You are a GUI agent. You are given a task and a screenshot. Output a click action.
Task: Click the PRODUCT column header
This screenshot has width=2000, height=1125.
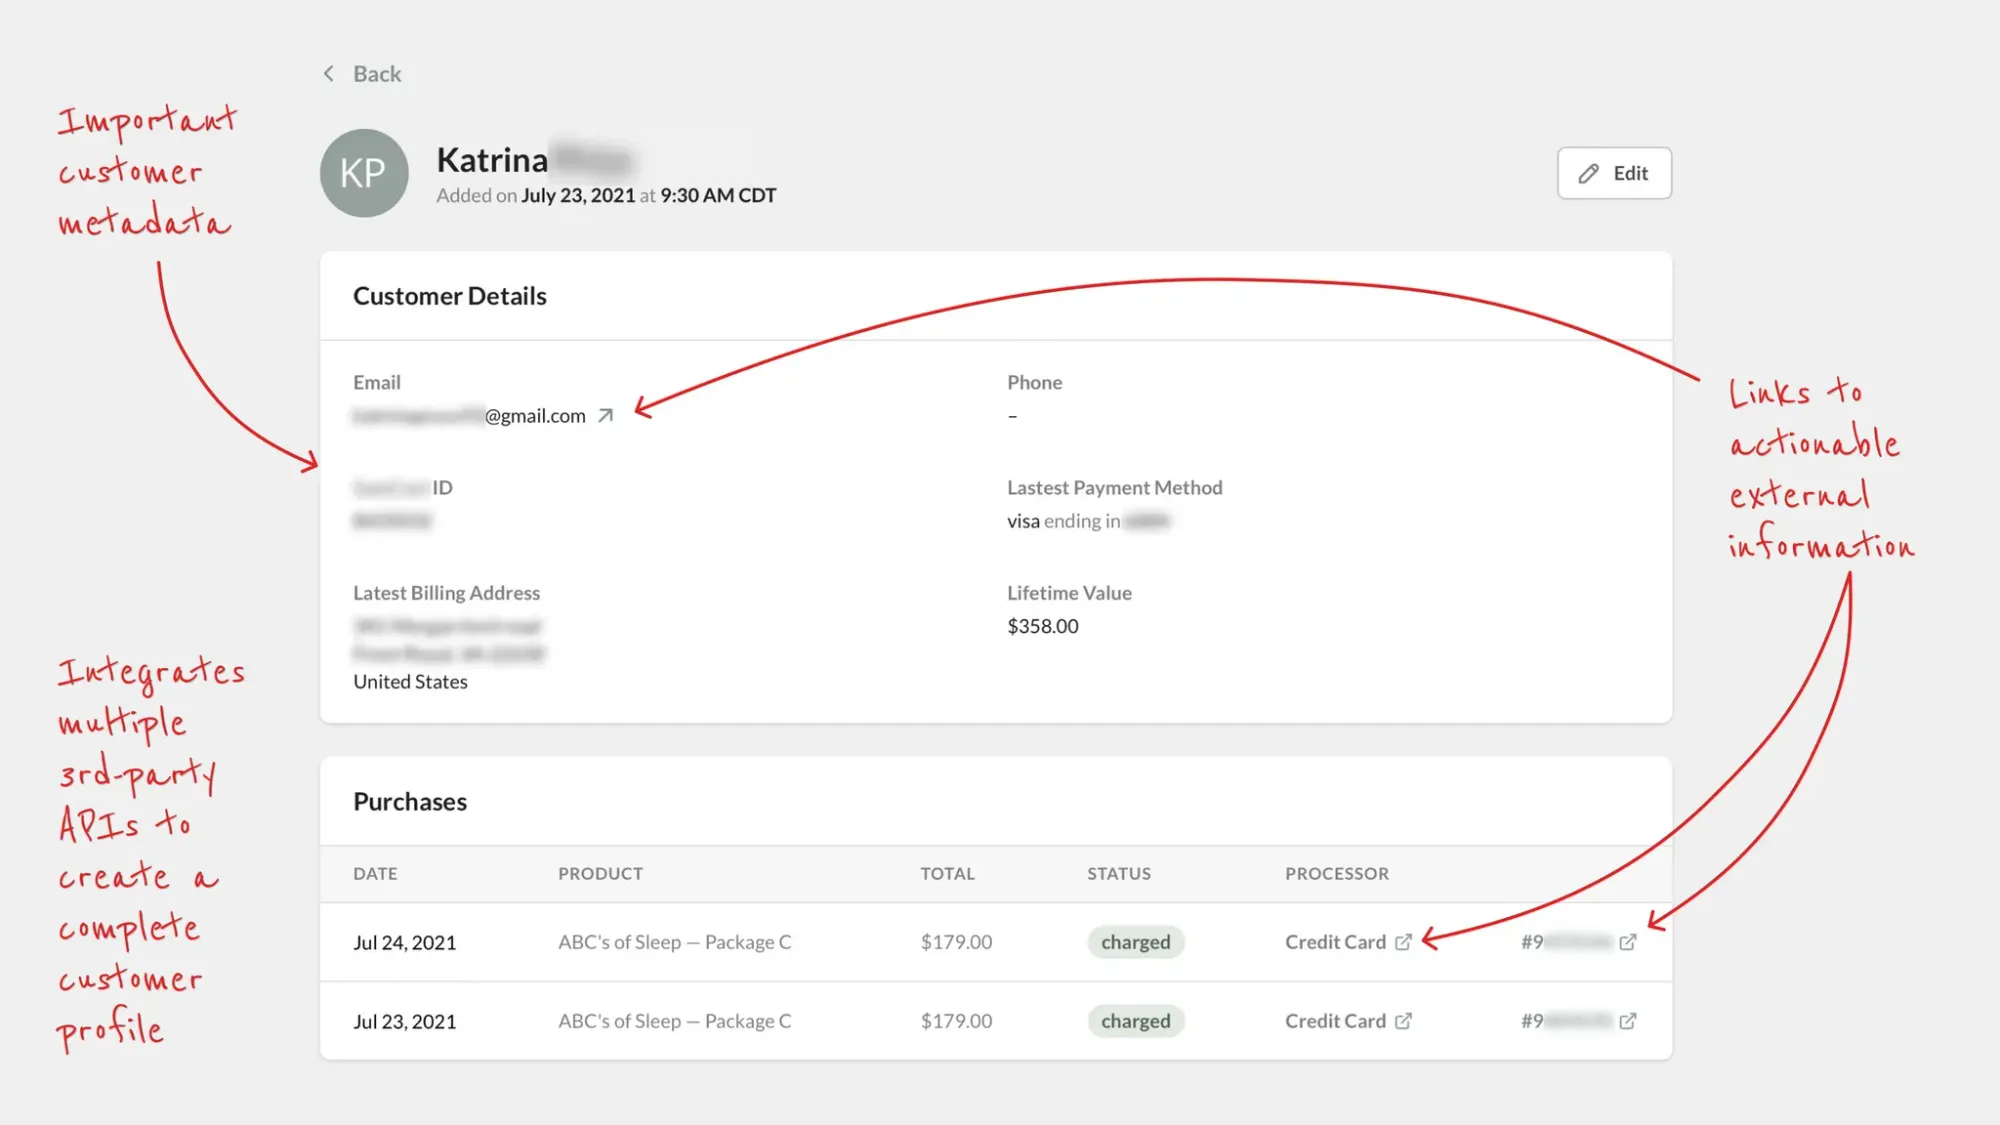[600, 874]
